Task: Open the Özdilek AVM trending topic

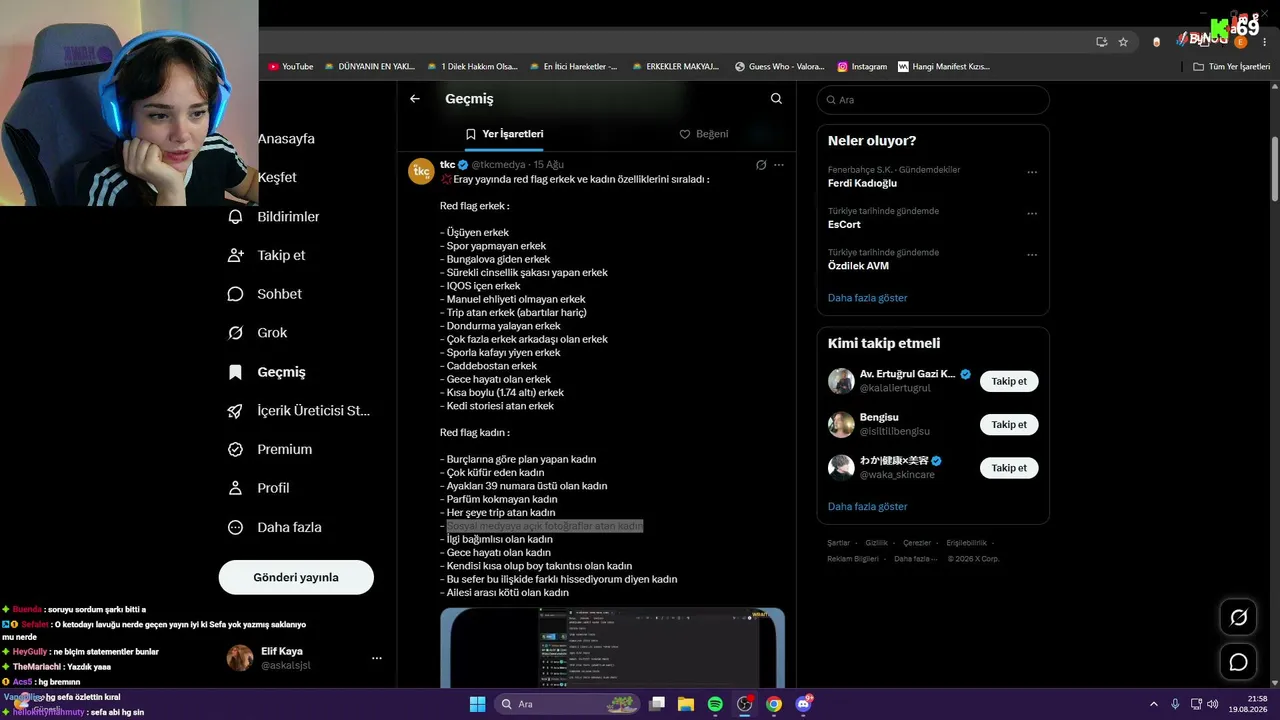Action: pyautogui.click(x=858, y=266)
